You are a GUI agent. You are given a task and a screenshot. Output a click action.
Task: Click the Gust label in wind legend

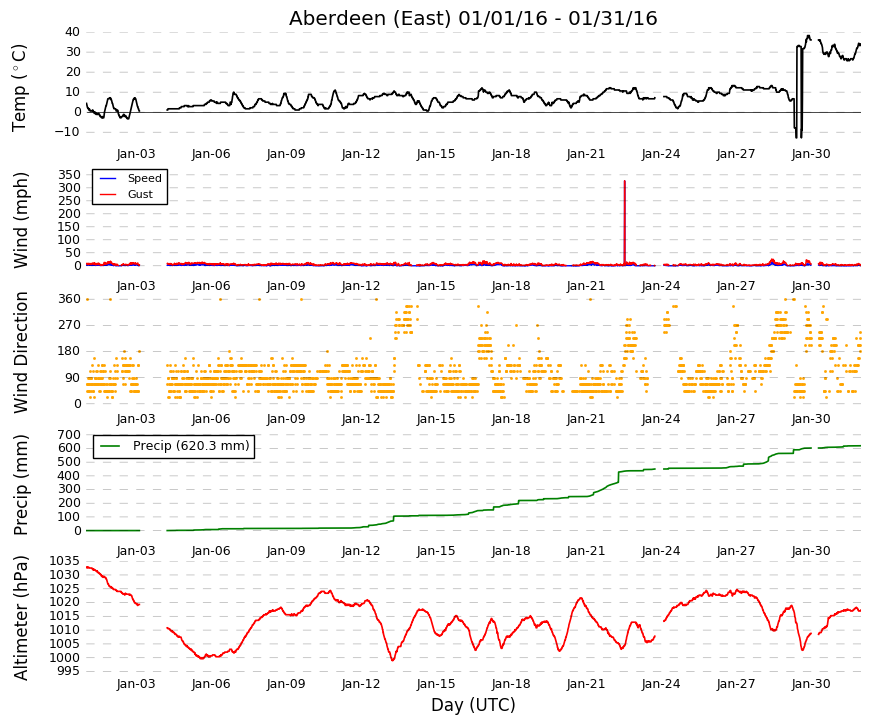[x=140, y=194]
